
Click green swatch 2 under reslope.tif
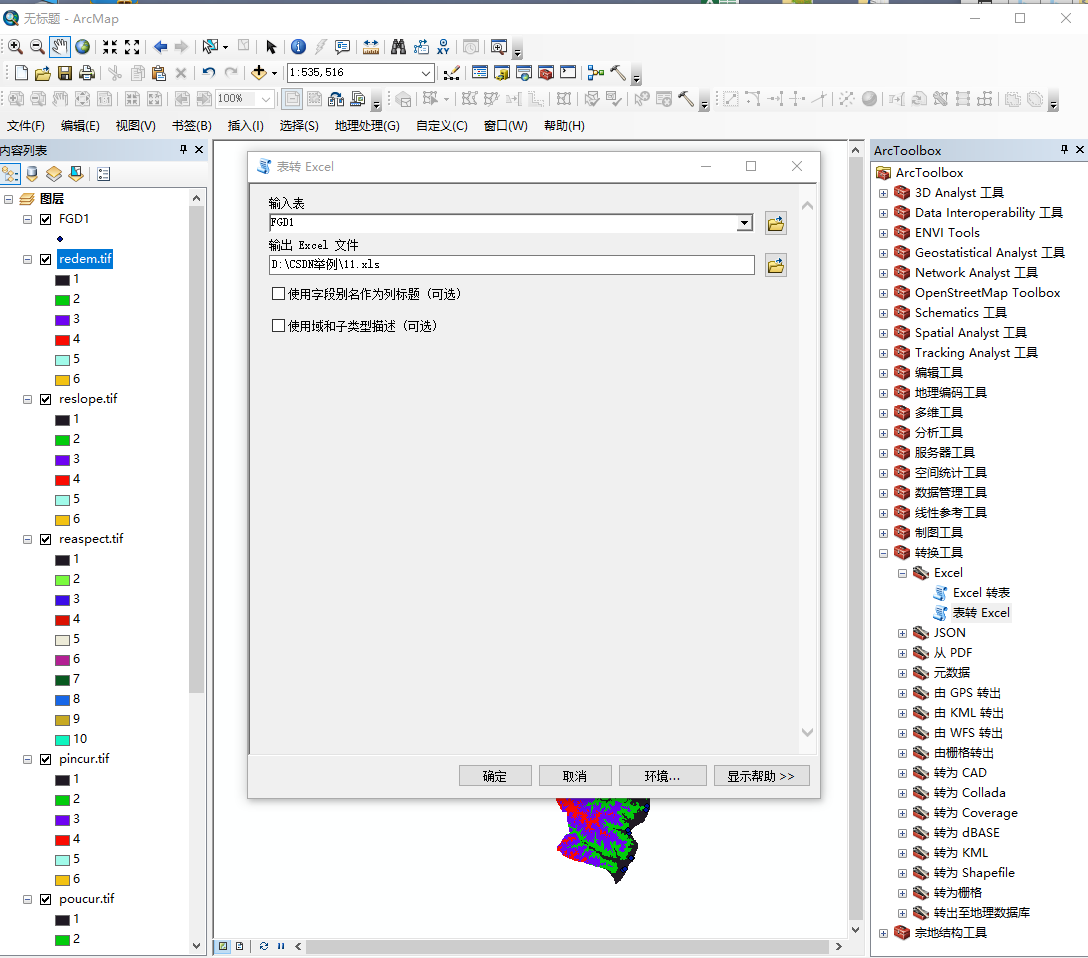point(62,440)
